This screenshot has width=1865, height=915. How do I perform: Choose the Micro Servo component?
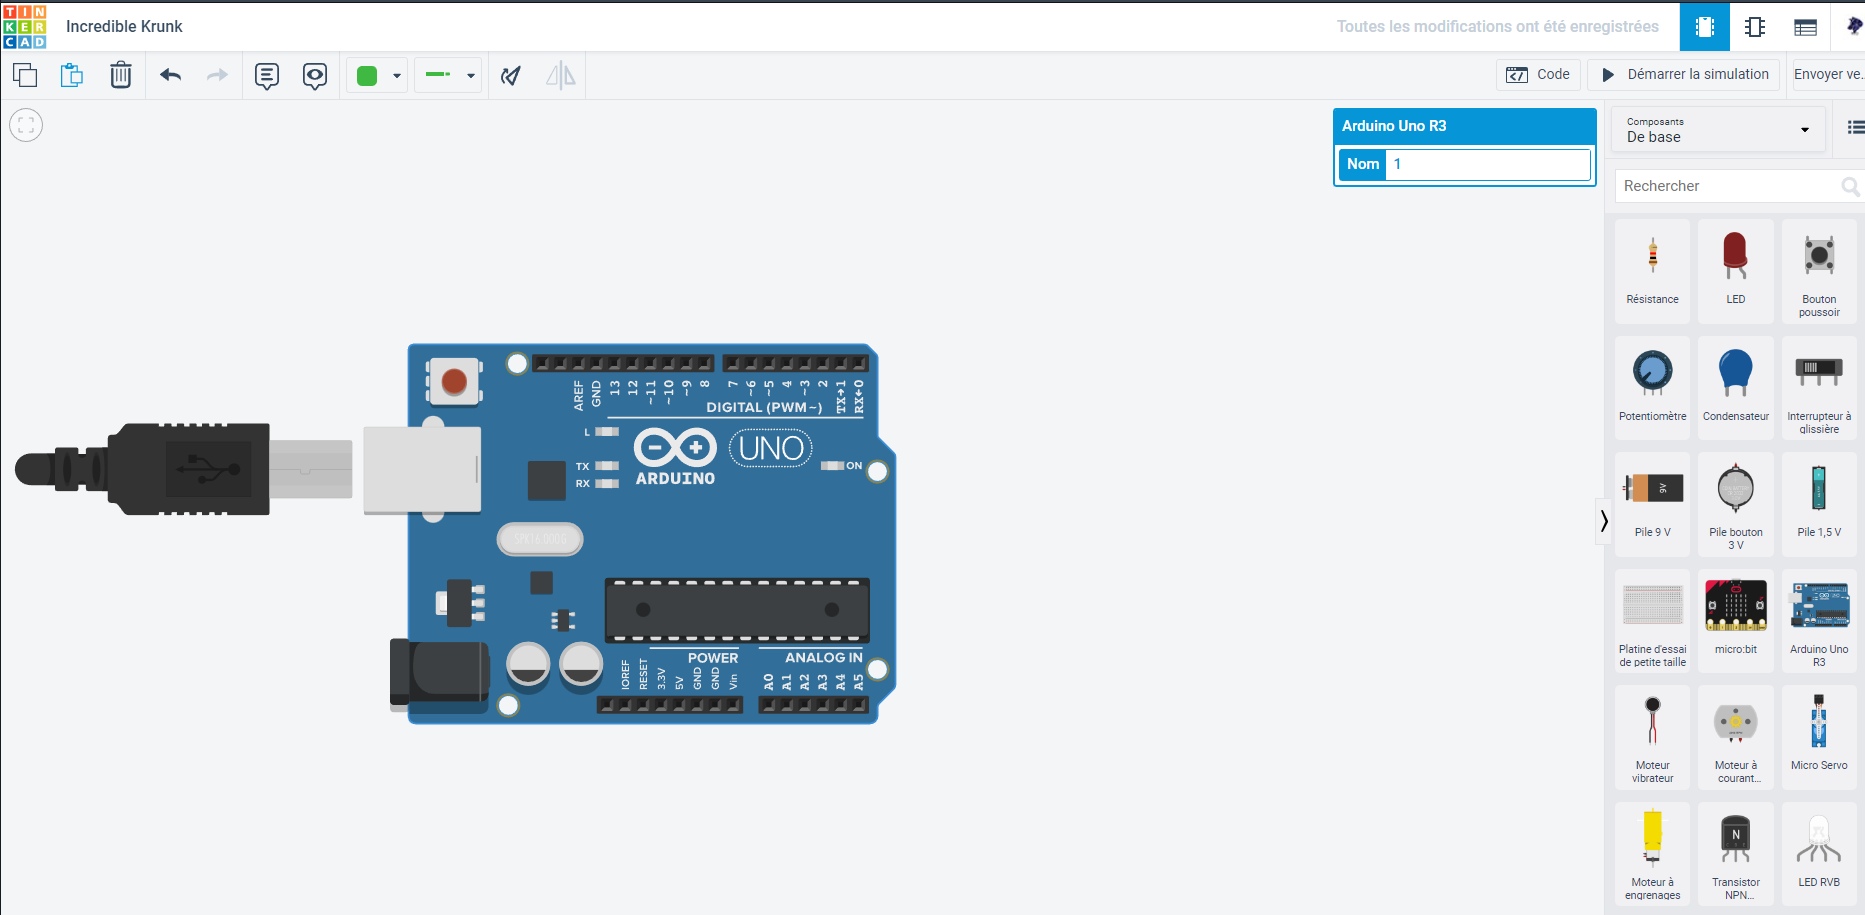[1819, 735]
